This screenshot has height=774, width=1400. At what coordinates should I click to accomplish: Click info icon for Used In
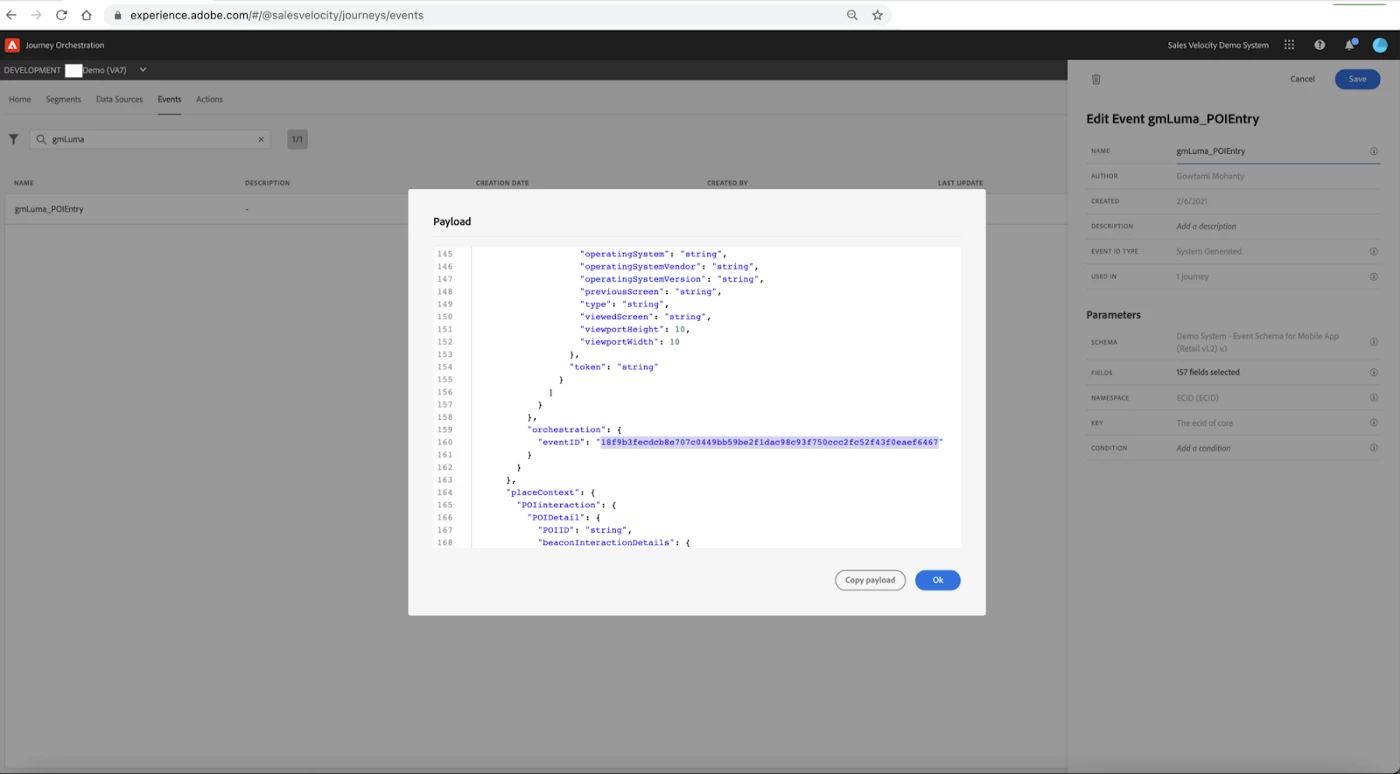tap(1373, 276)
